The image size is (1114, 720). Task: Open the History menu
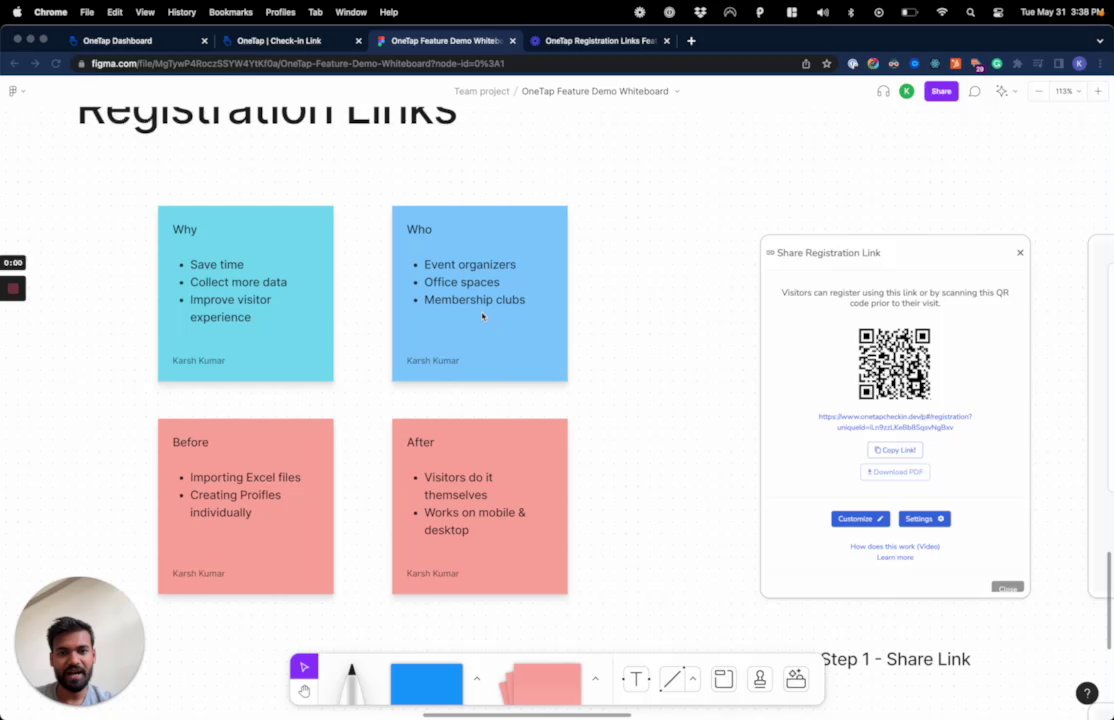[181, 12]
